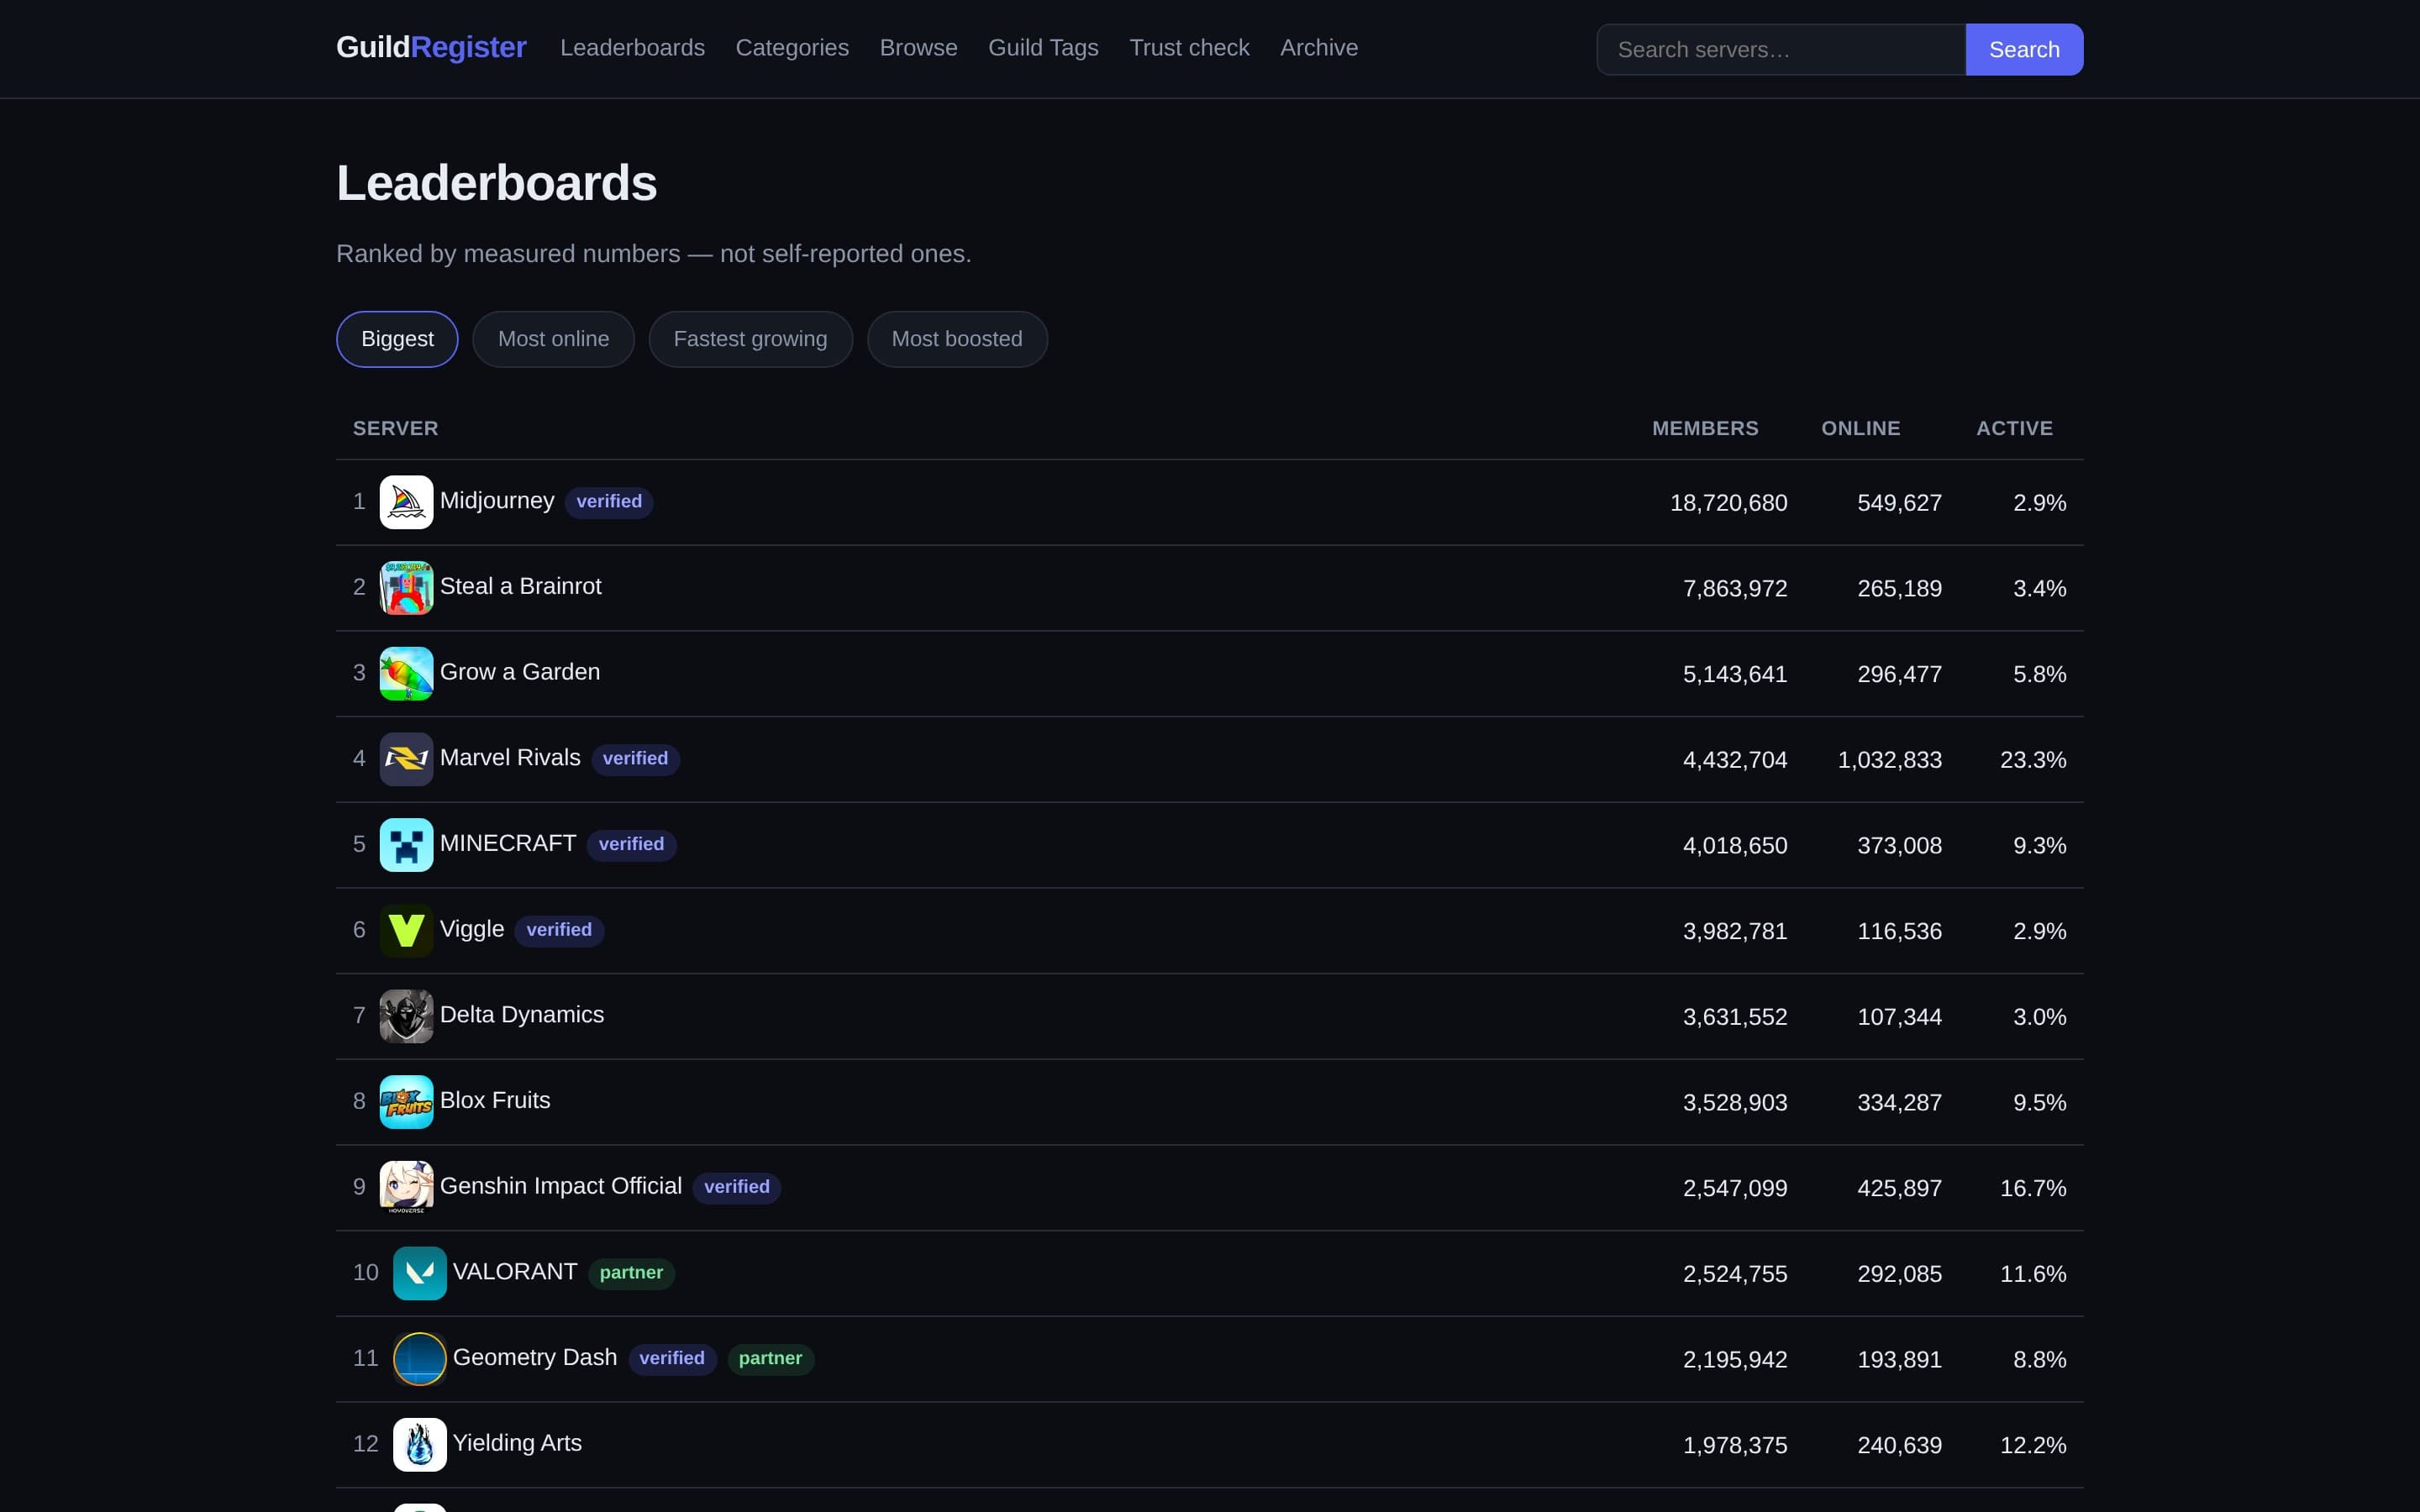Image resolution: width=2420 pixels, height=1512 pixels.
Task: Click the Blox Fruits server icon
Action: tap(406, 1102)
